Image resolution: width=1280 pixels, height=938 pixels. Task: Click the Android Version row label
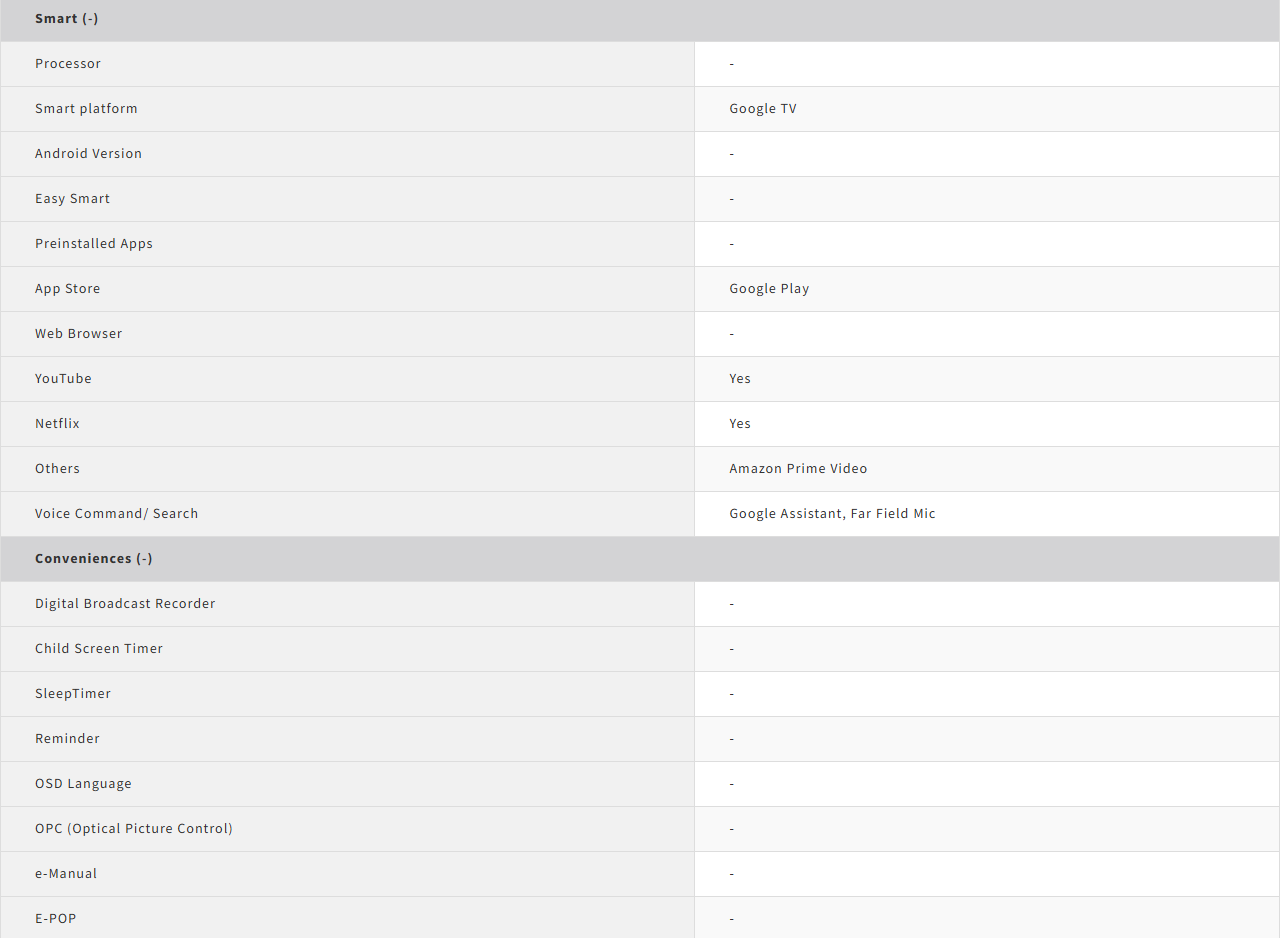point(88,154)
